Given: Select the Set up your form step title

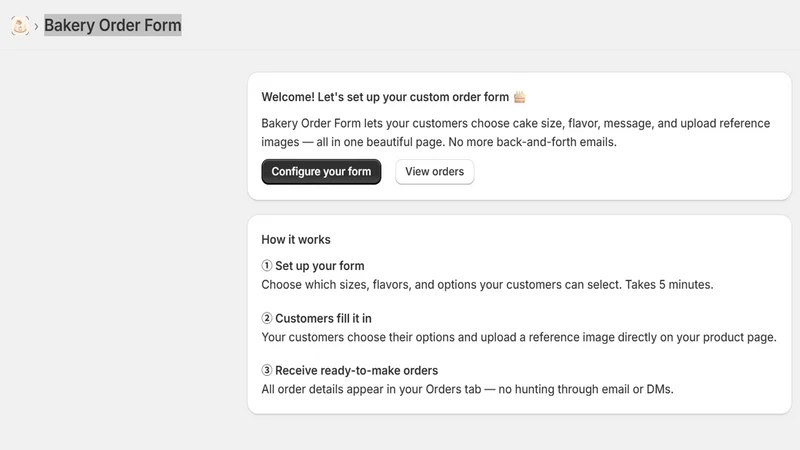Looking at the screenshot, I should point(320,266).
